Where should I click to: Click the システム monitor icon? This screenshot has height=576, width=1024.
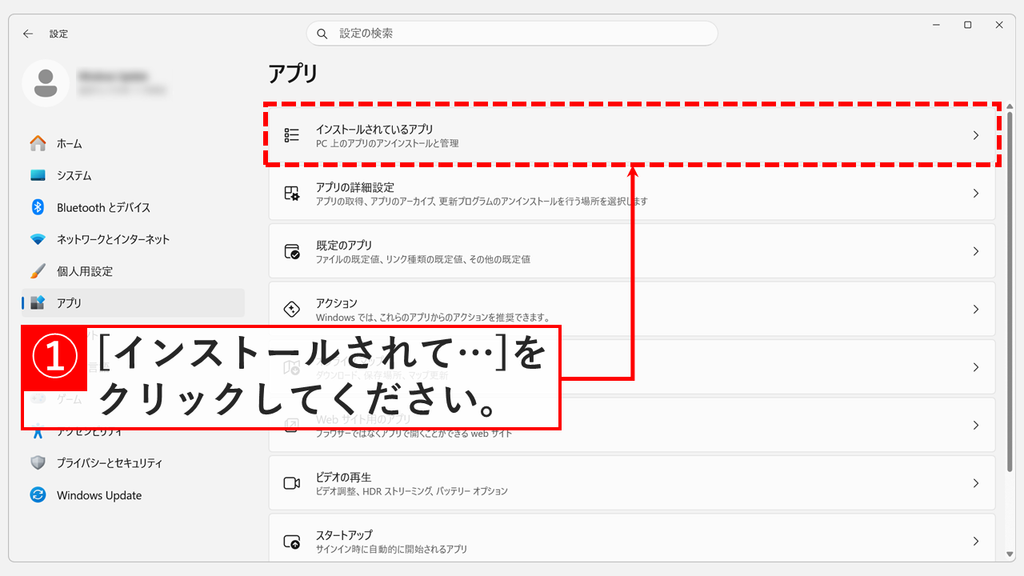(x=38, y=175)
